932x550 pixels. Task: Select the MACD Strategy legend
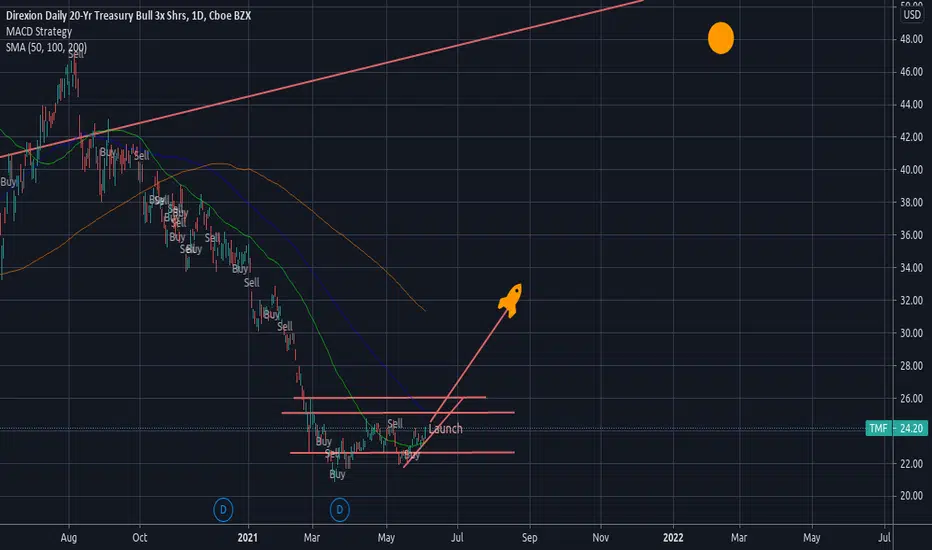click(x=39, y=32)
